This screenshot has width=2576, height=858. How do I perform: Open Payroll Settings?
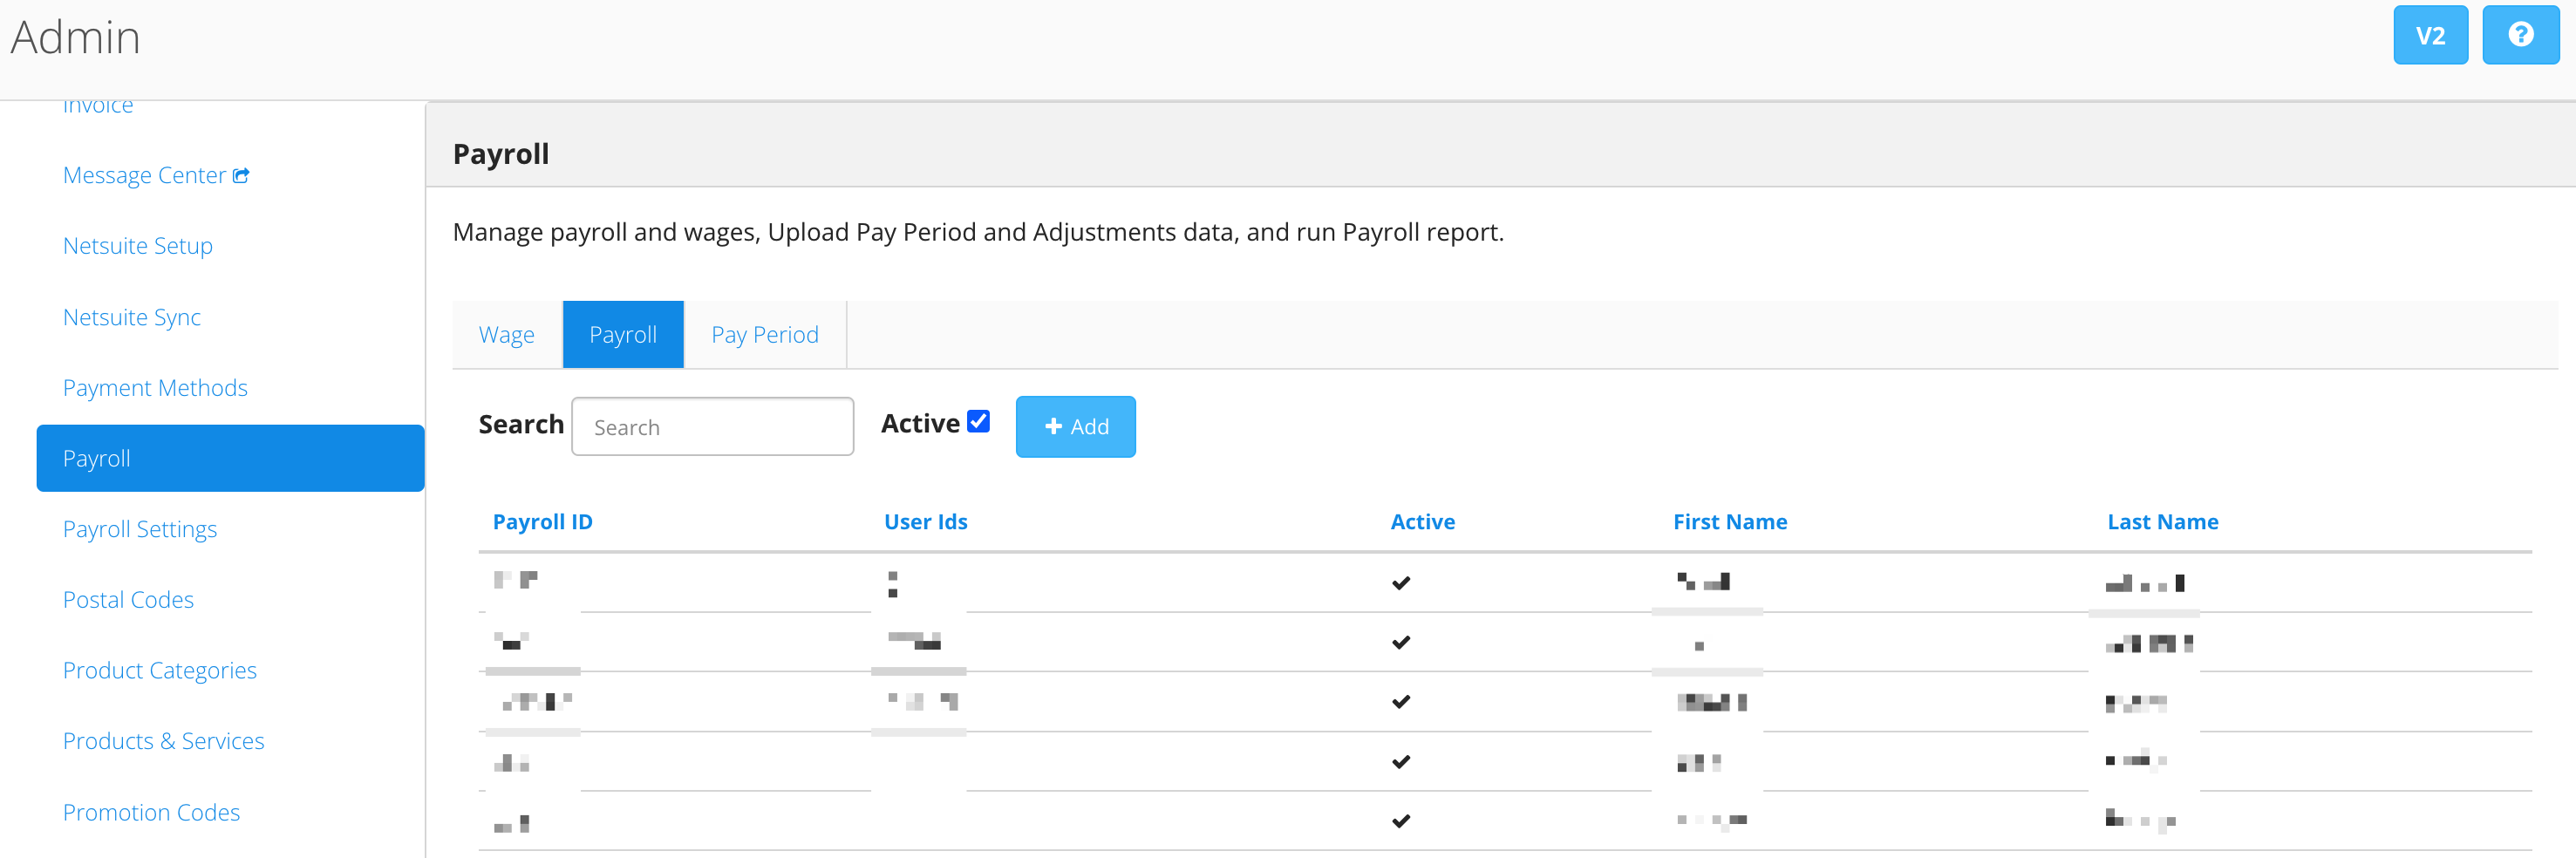140,529
